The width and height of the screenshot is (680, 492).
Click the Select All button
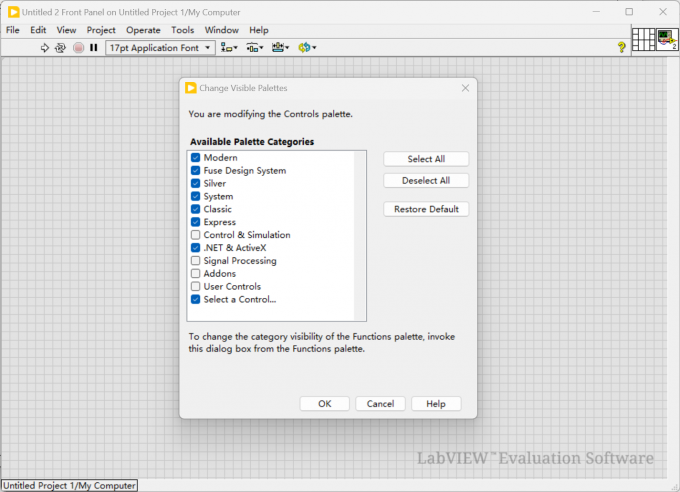click(426, 159)
